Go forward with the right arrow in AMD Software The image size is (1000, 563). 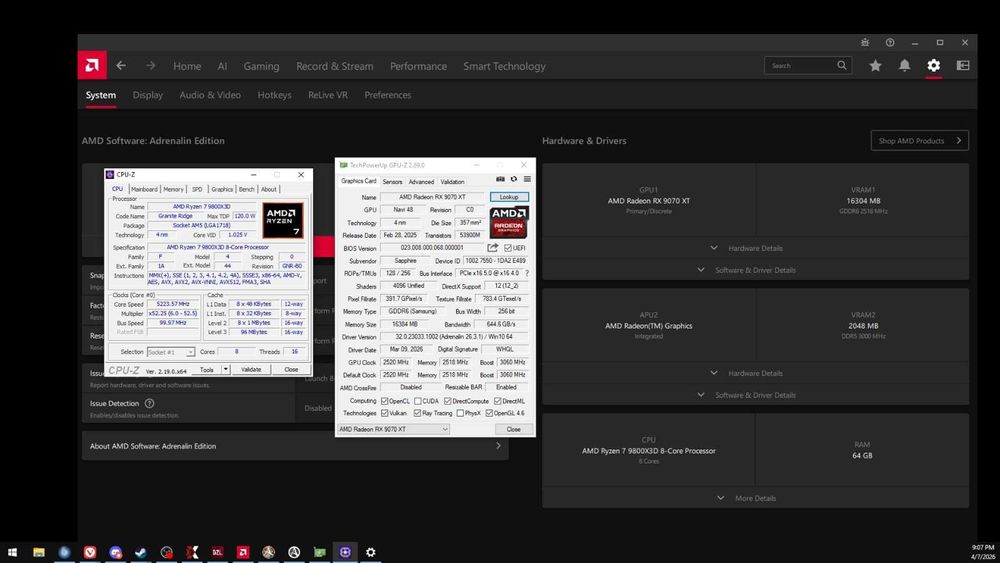tap(151, 65)
